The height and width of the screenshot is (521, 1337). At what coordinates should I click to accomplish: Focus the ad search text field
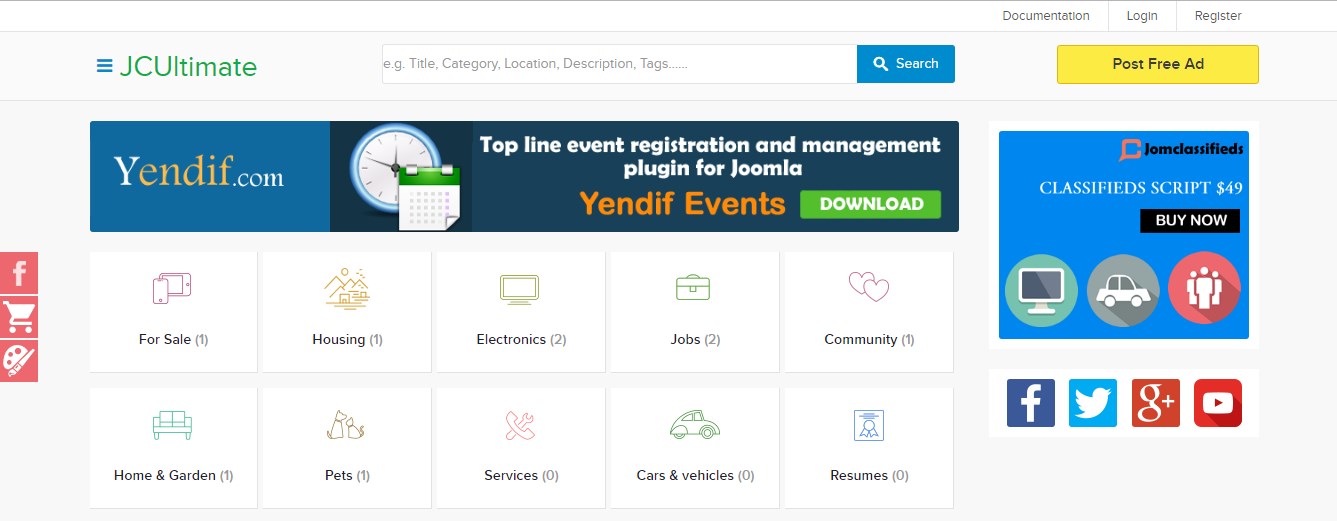[x=619, y=64]
